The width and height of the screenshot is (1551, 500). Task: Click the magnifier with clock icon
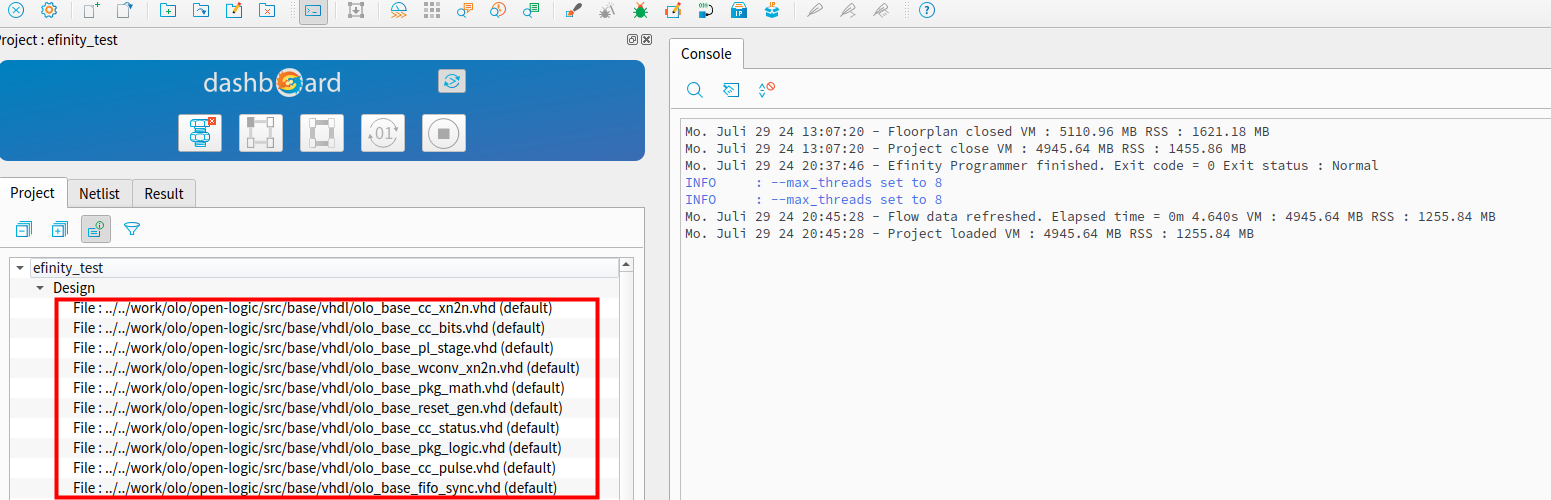pyautogui.click(x=498, y=11)
